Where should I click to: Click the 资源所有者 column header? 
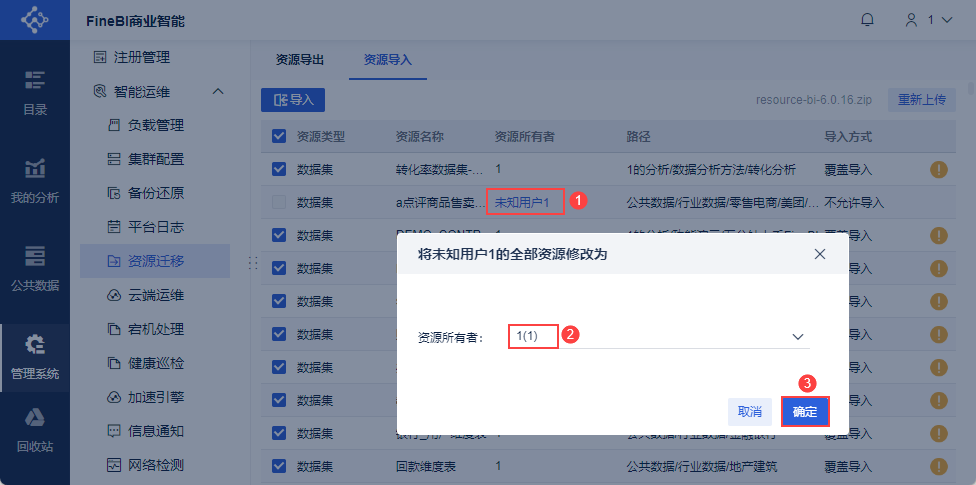coord(524,136)
